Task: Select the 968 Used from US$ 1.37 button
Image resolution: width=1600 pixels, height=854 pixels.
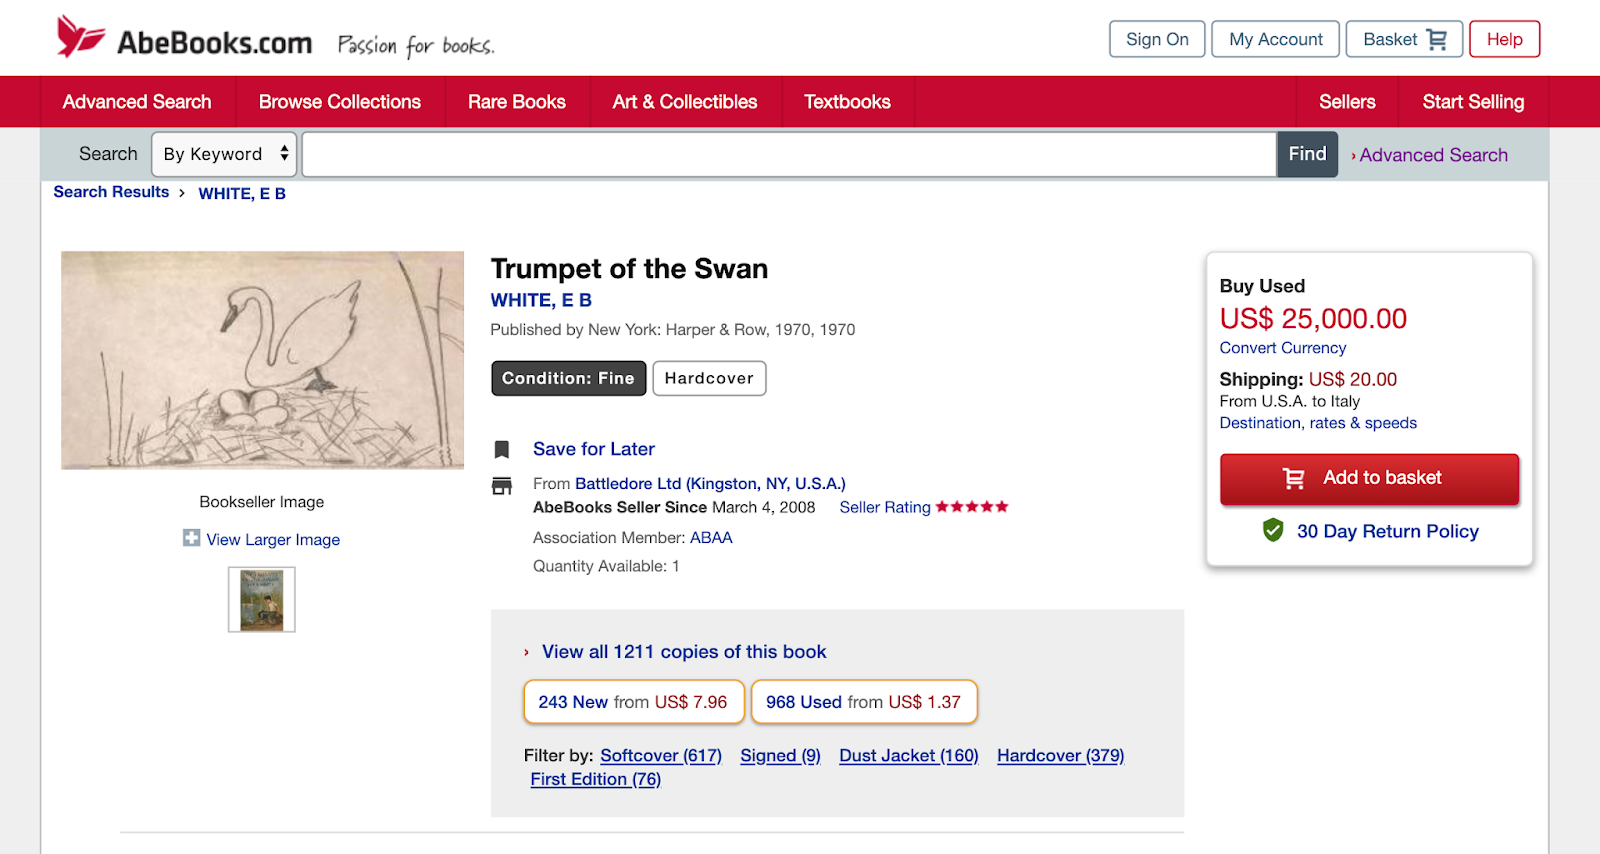Action: 863,702
